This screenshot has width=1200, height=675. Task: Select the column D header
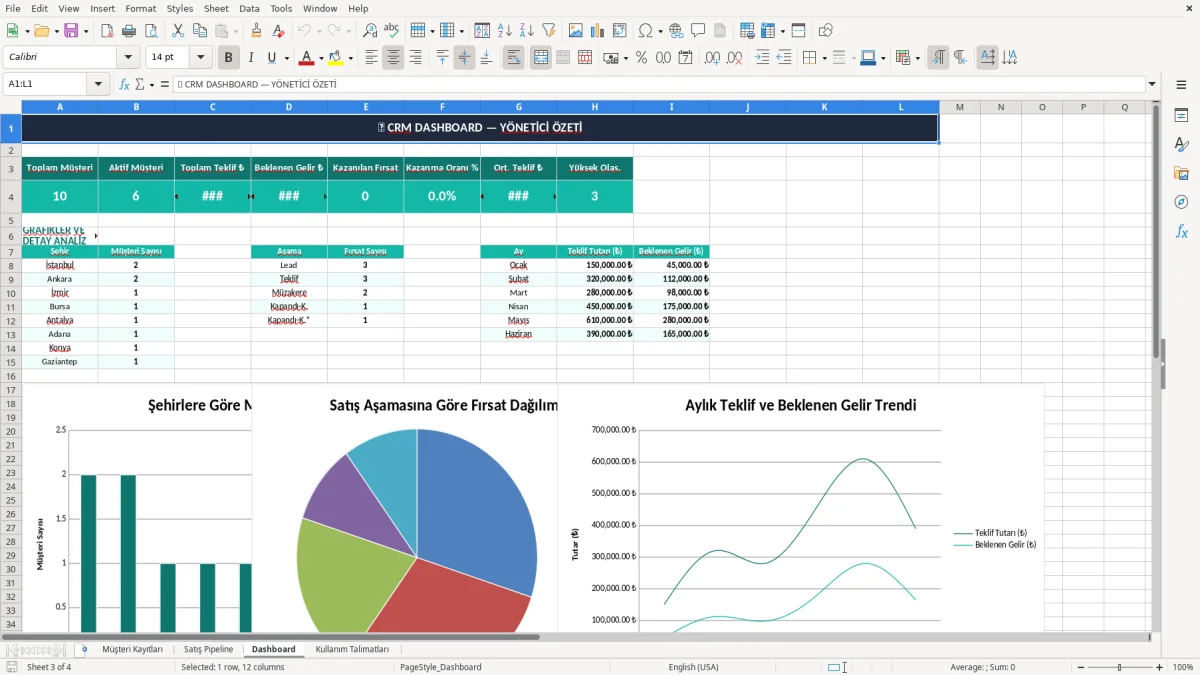[x=289, y=107]
